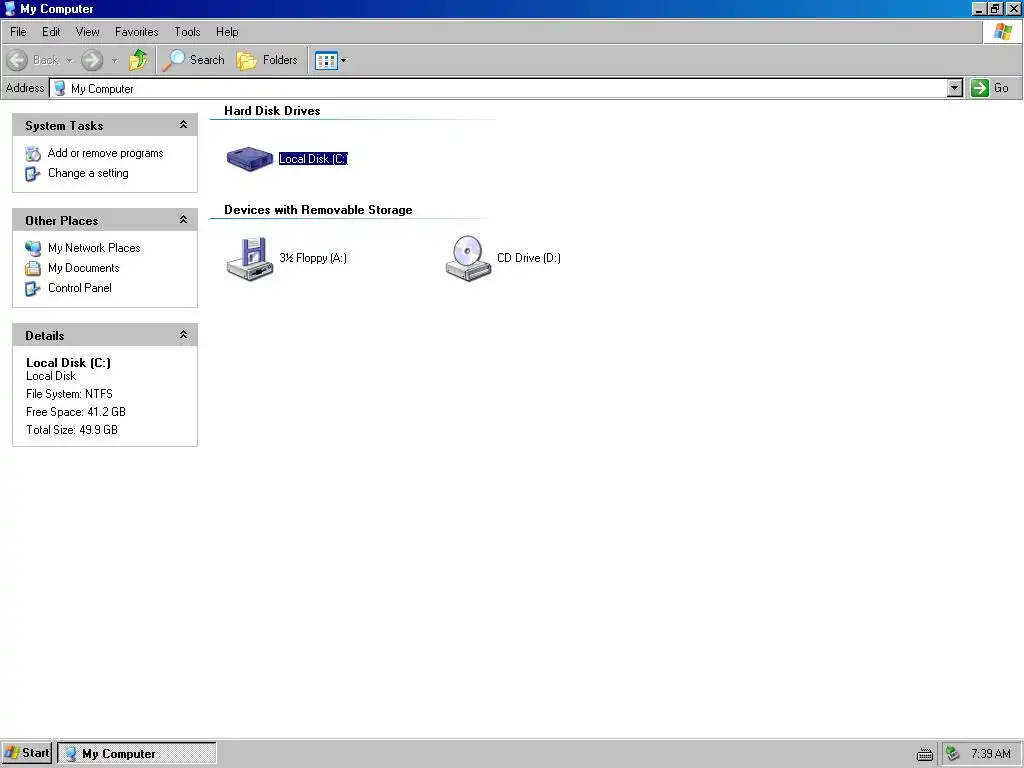Click the Add or remove programs icon
The height and width of the screenshot is (768, 1024).
pos(33,153)
